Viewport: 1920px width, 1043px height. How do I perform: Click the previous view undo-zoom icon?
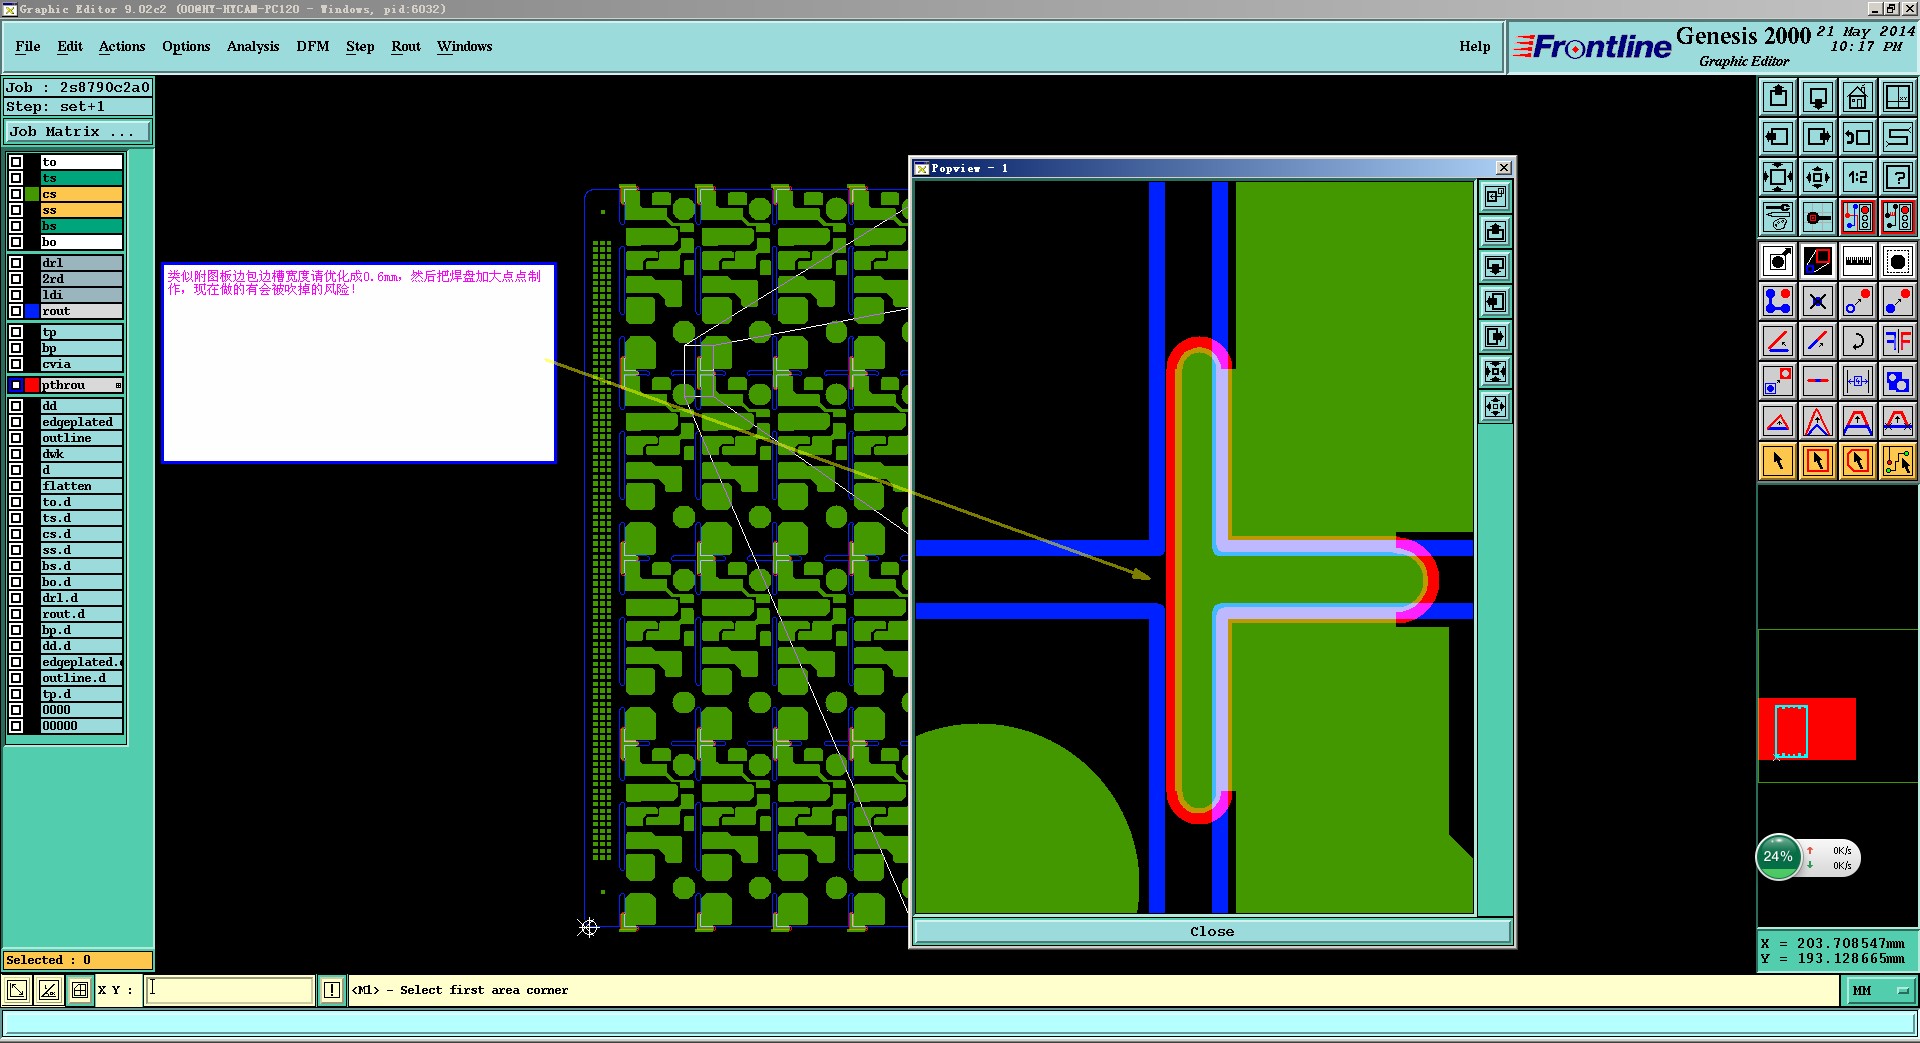pyautogui.click(x=1858, y=137)
